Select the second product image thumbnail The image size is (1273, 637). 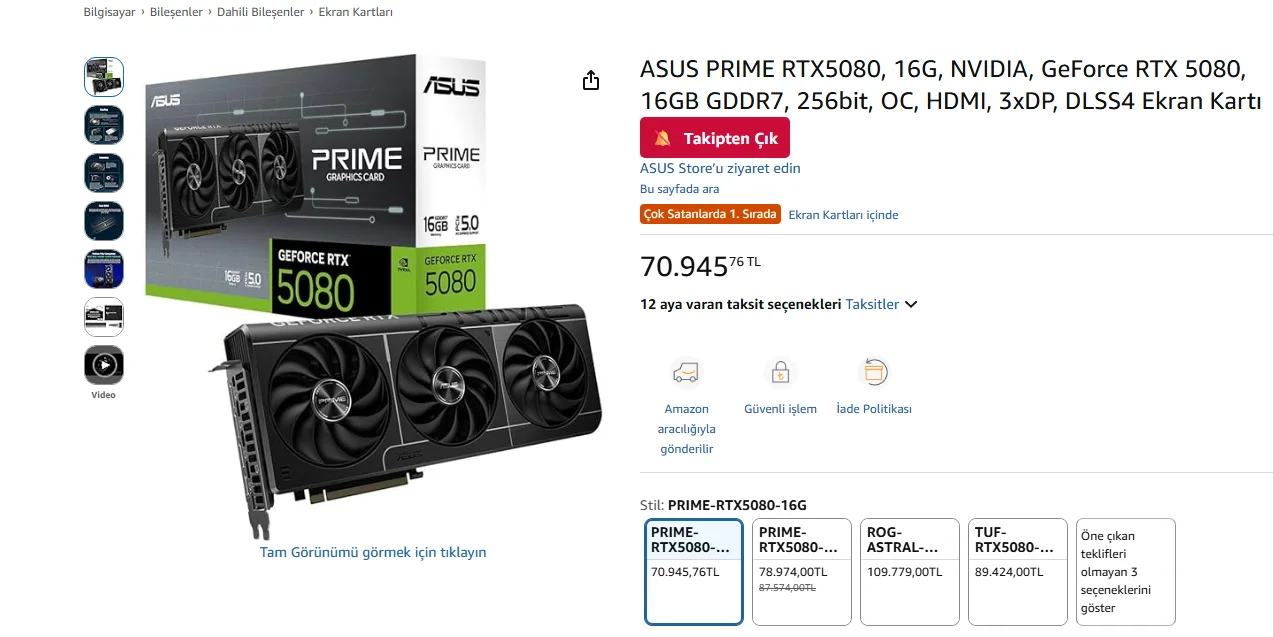(x=104, y=125)
